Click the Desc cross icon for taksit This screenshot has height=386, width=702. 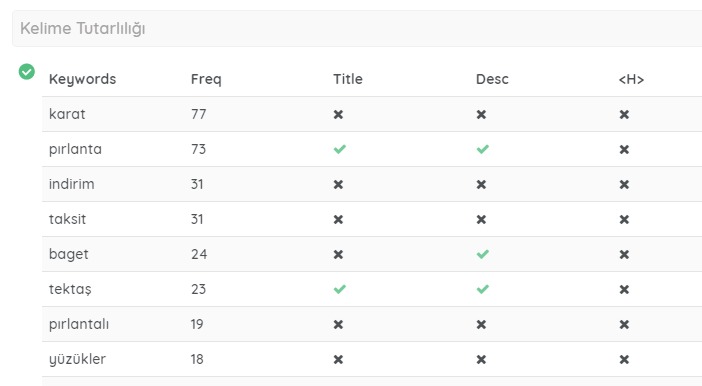point(481,219)
